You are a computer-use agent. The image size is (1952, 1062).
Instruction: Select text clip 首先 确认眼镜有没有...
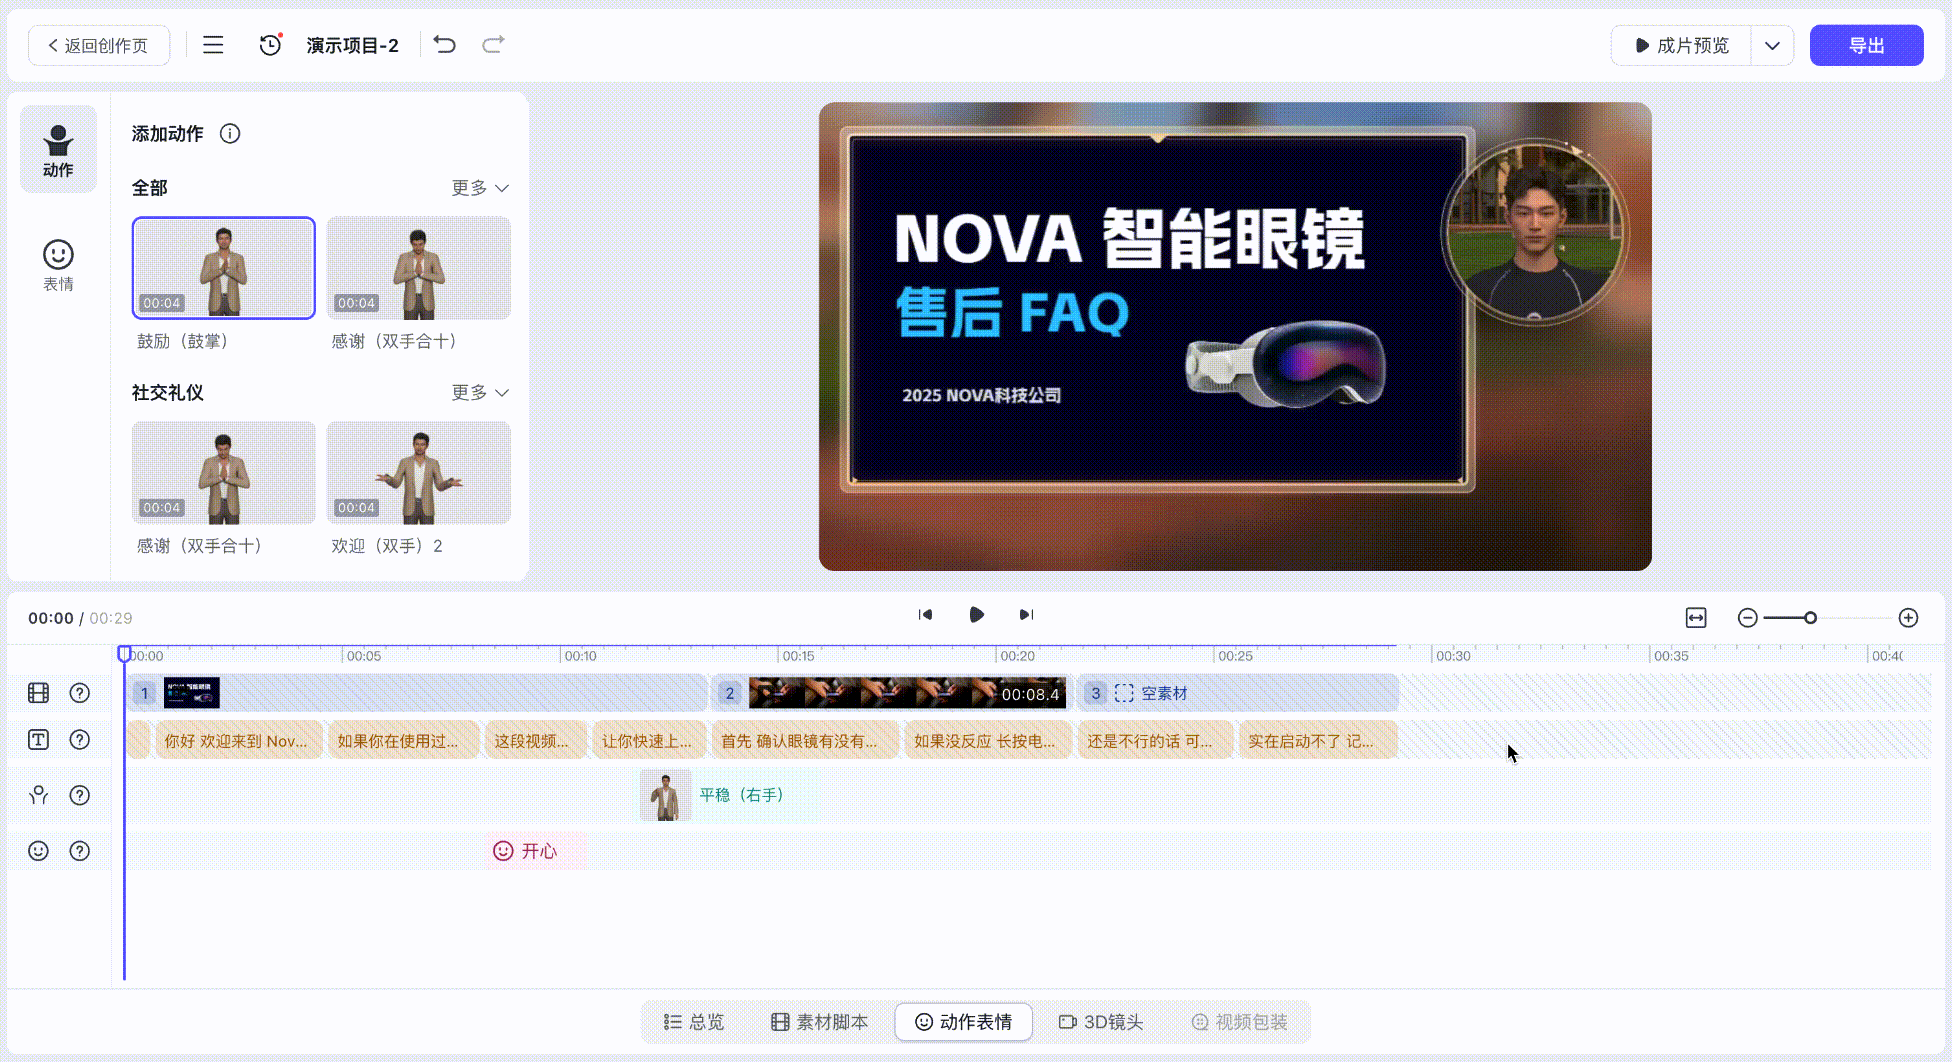(805, 741)
